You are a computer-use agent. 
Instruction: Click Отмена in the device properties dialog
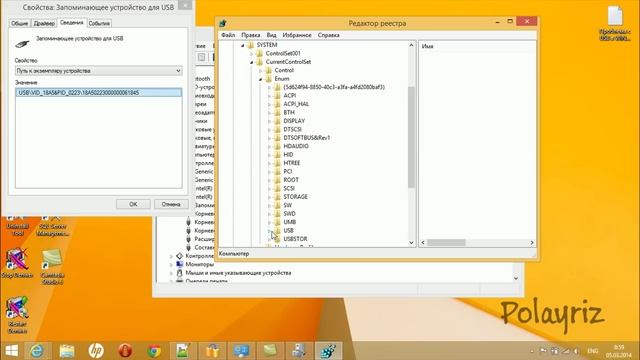point(171,204)
